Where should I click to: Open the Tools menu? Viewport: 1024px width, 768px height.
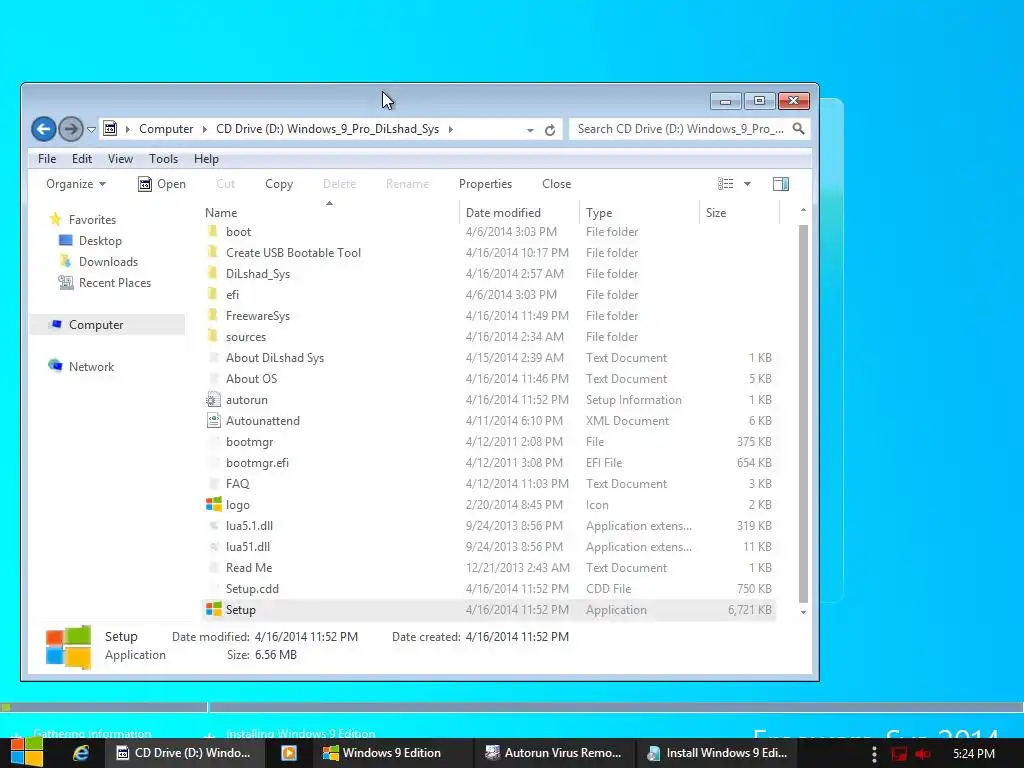coord(163,159)
